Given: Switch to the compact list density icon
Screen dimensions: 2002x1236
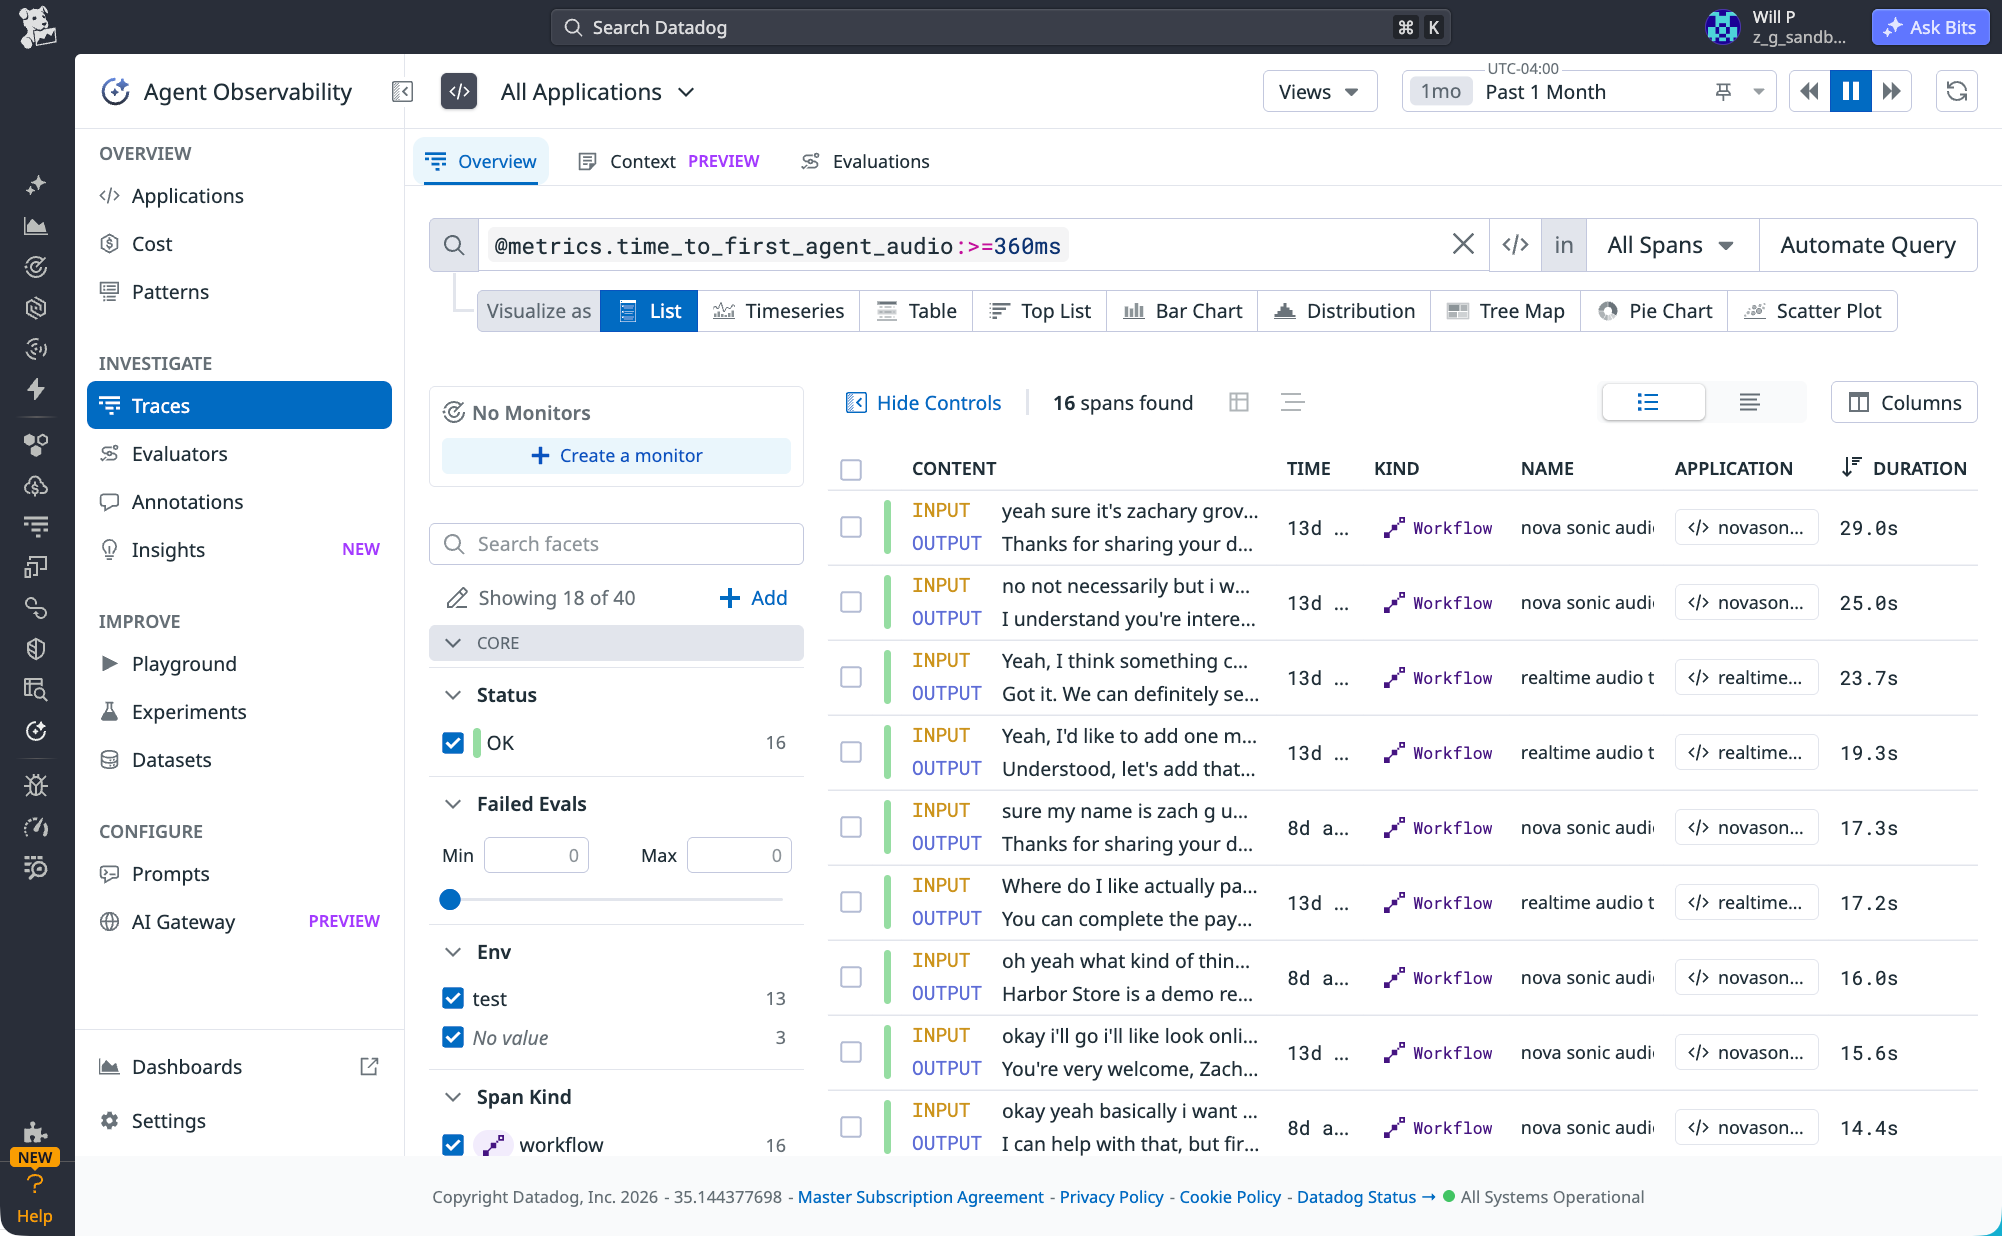Looking at the screenshot, I should [1749, 402].
